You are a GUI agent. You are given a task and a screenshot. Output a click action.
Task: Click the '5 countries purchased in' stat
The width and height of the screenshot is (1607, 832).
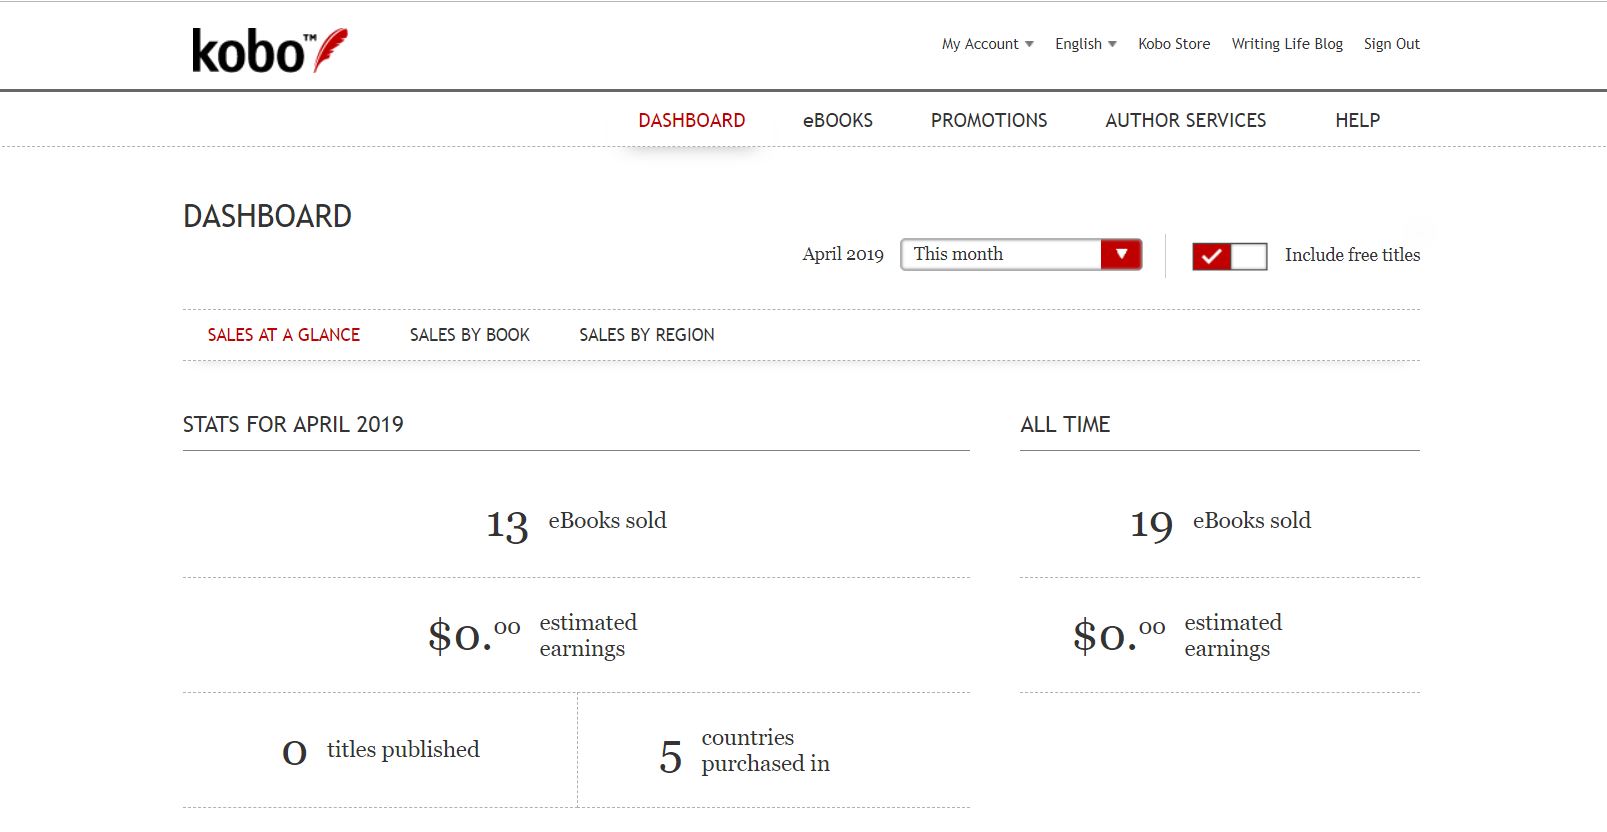click(x=745, y=751)
